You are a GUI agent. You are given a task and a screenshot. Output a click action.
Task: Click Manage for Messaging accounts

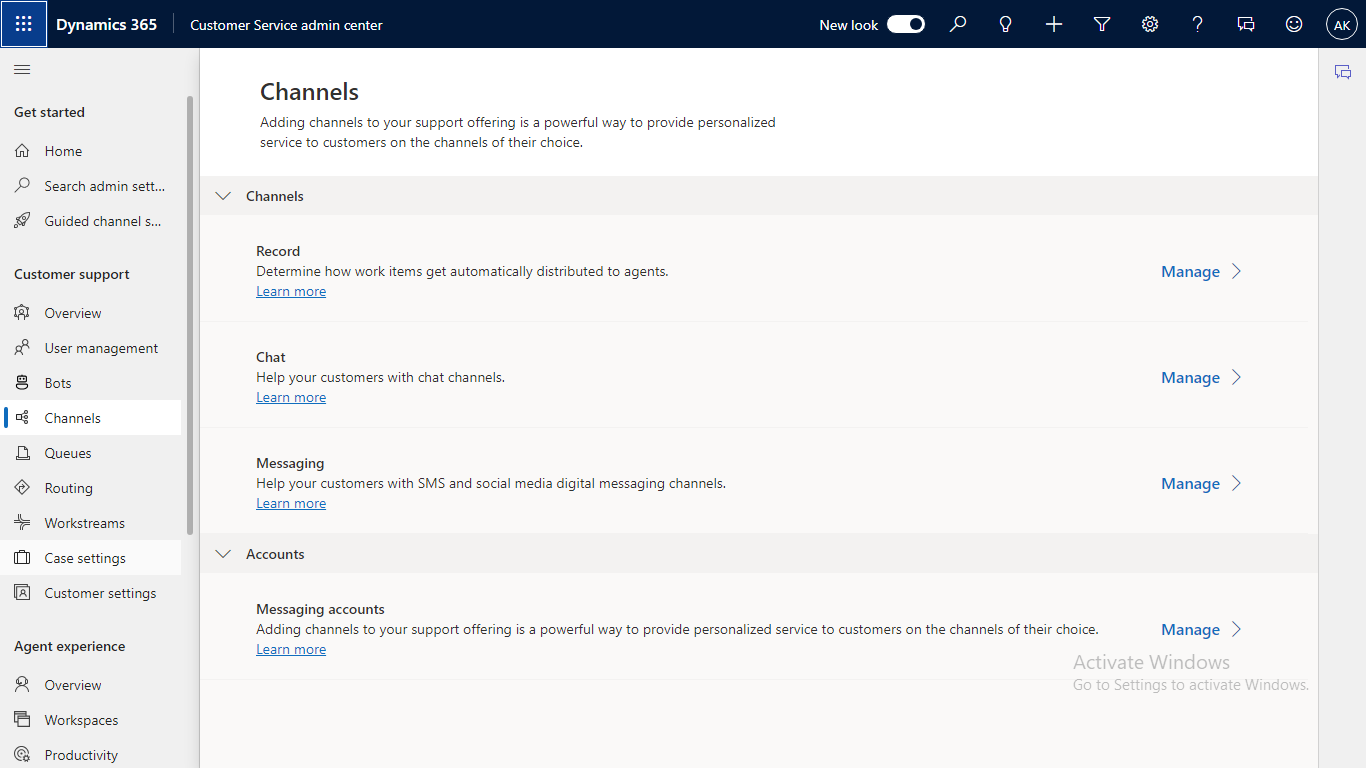click(1200, 630)
